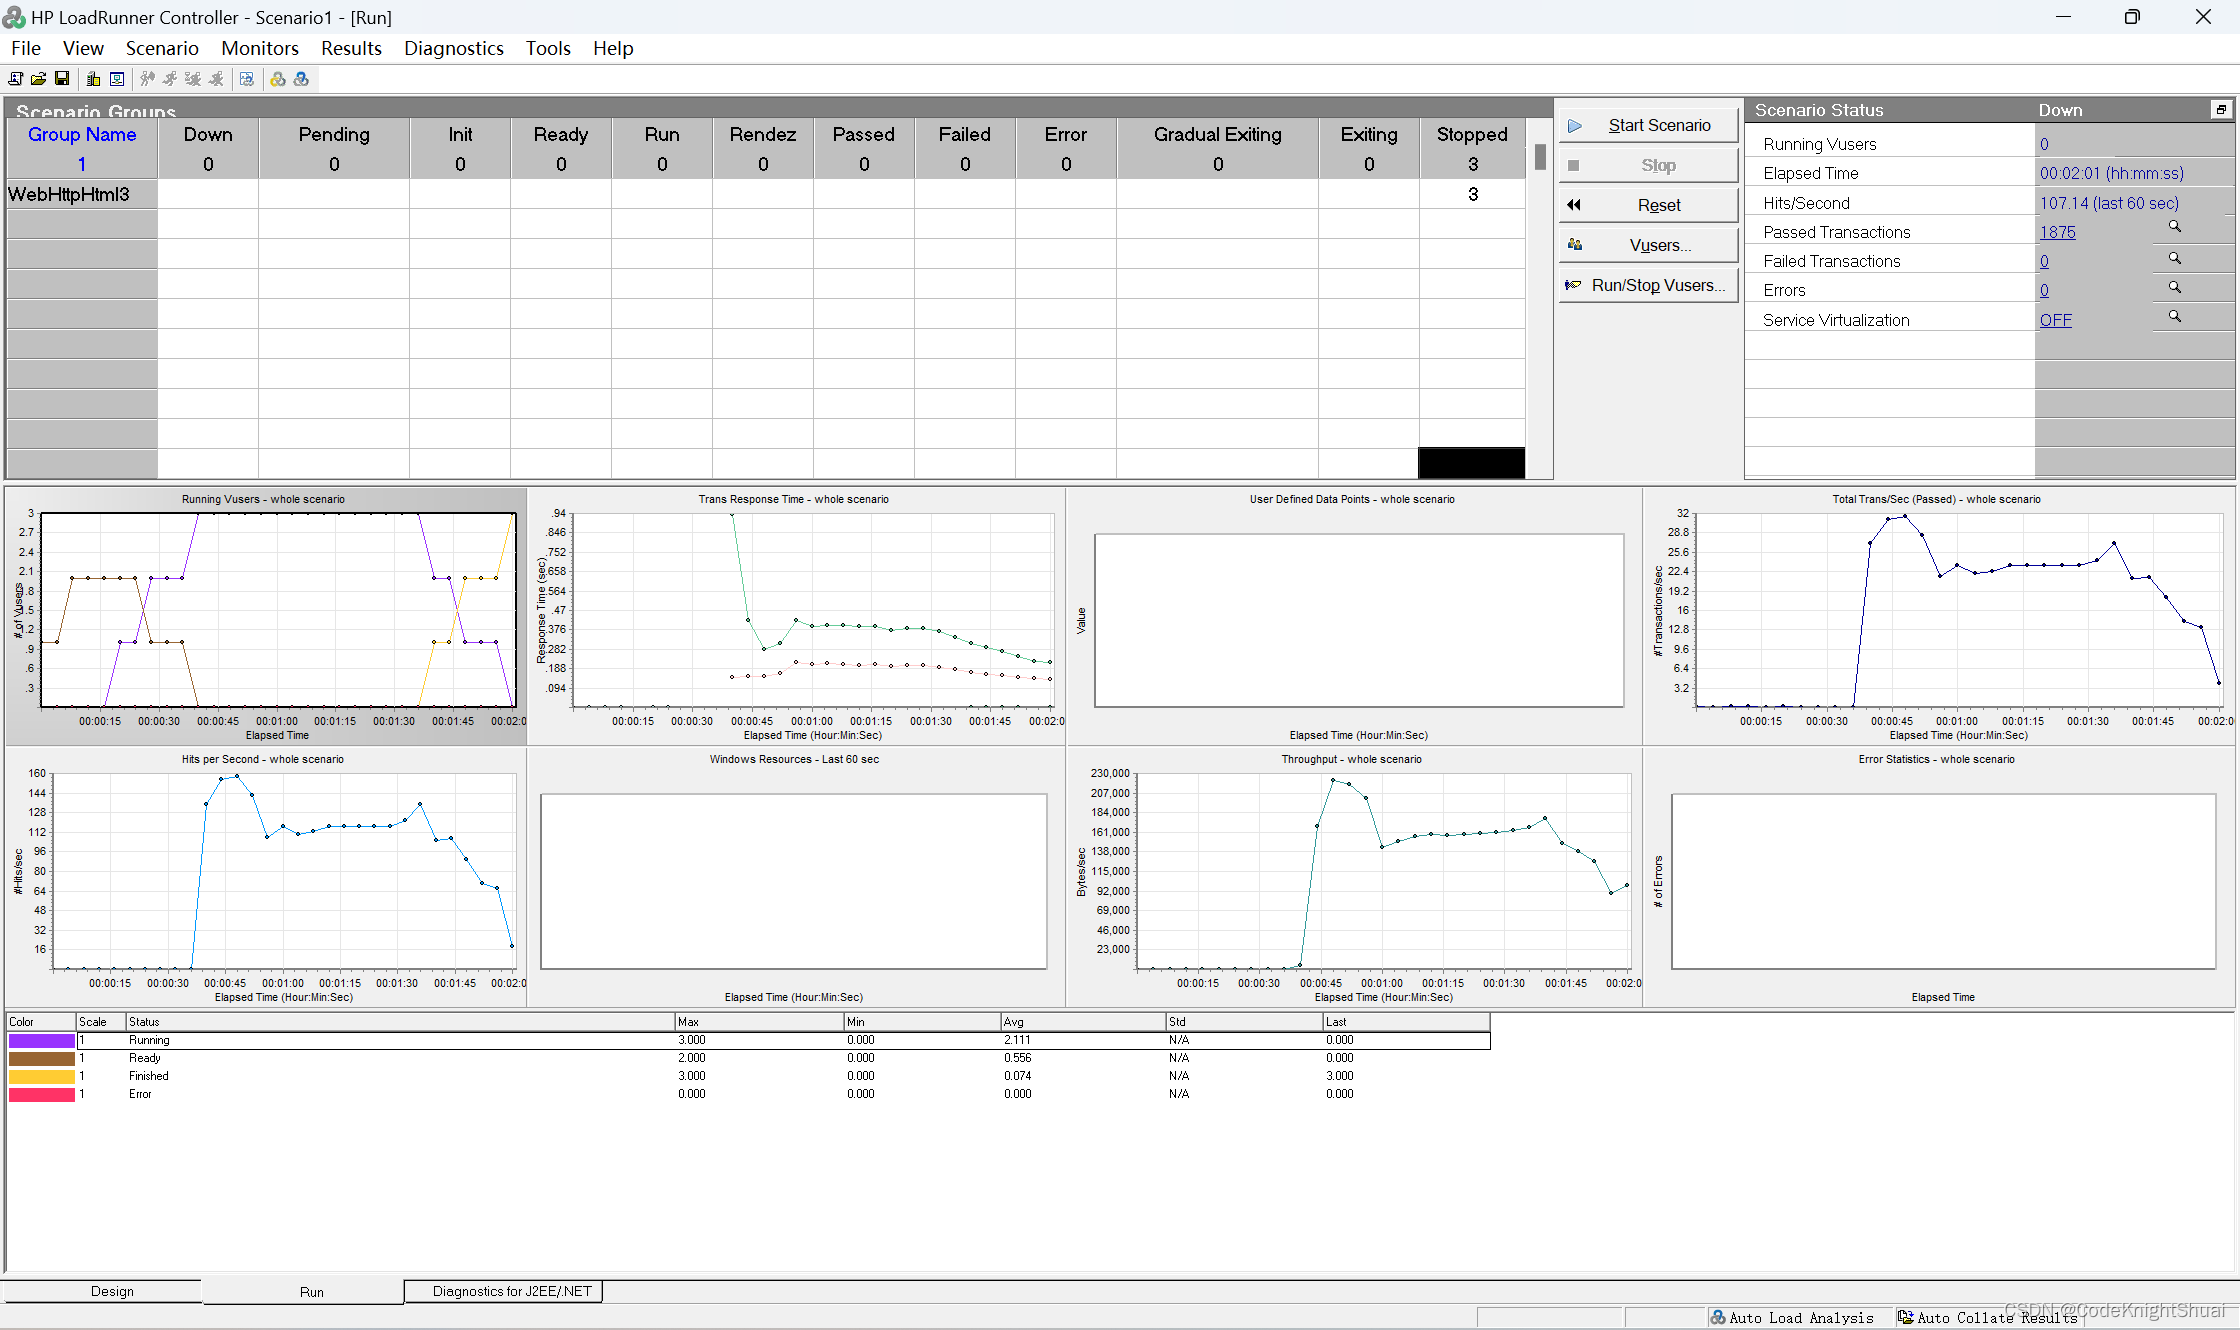Click the HP LoadRunner title bar app icon

coord(14,17)
